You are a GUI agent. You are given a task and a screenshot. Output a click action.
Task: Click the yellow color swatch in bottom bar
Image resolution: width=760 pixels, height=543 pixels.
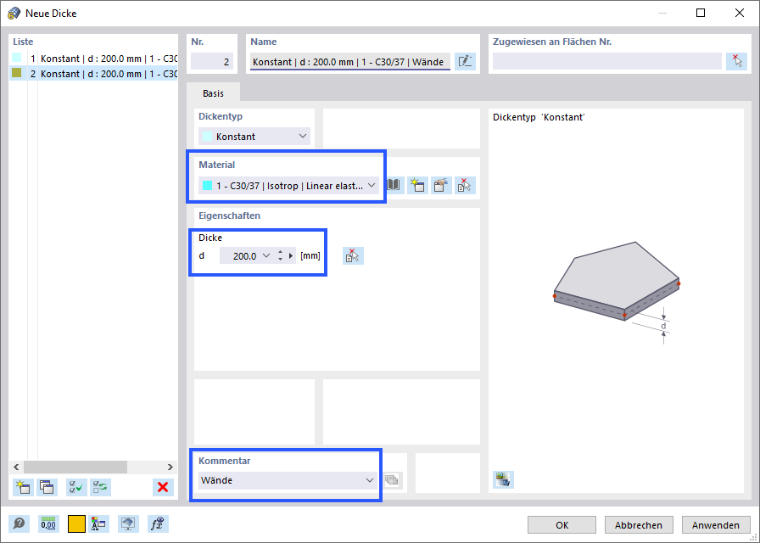(x=77, y=524)
